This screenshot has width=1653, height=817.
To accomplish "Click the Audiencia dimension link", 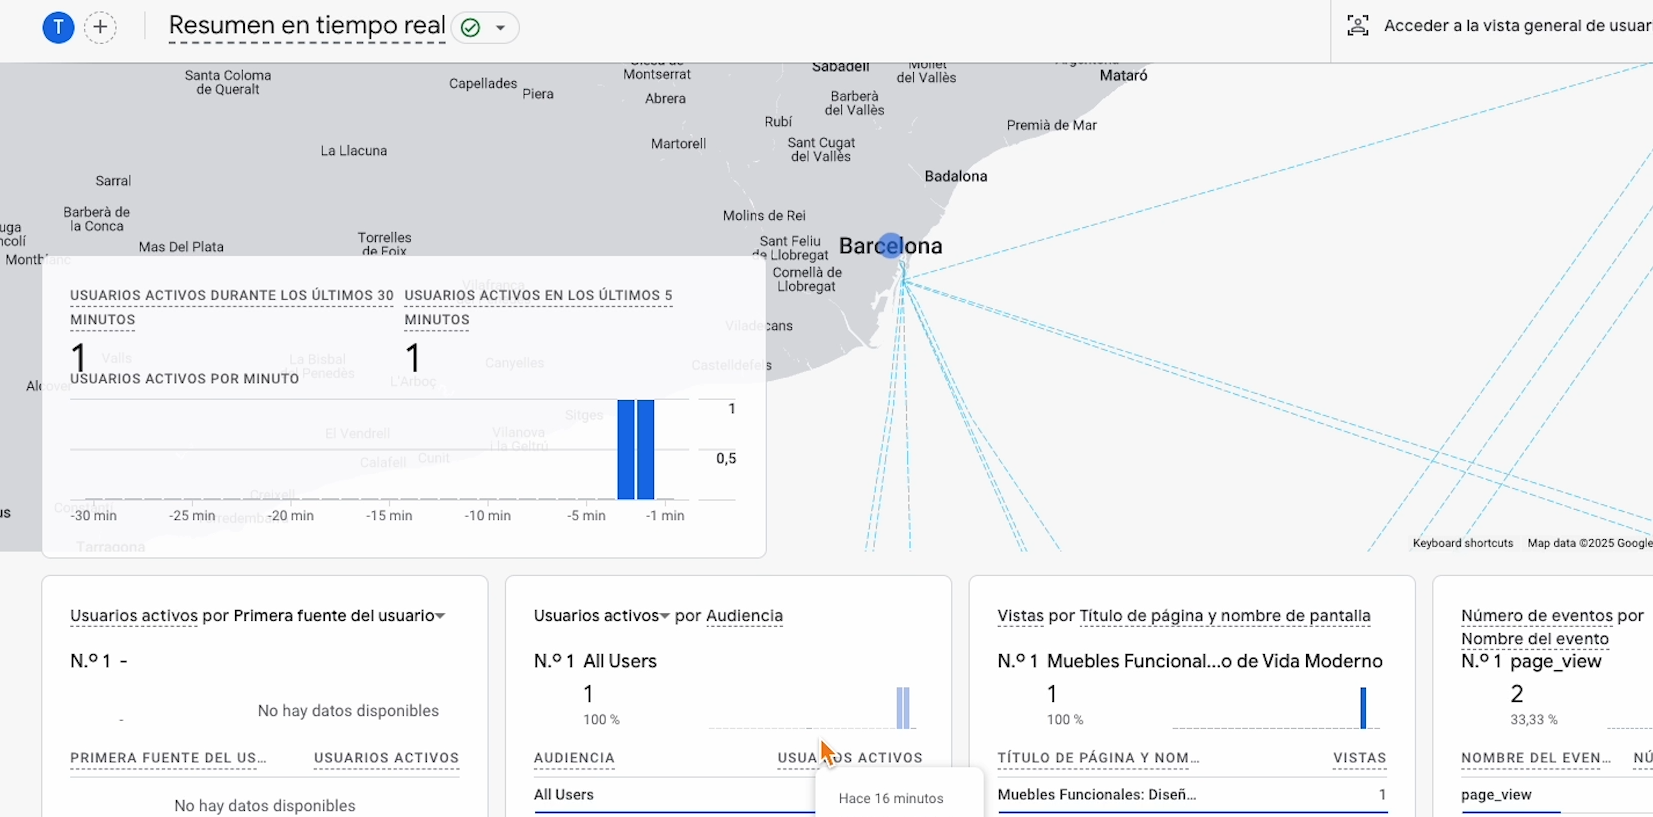I will pyautogui.click(x=744, y=616).
